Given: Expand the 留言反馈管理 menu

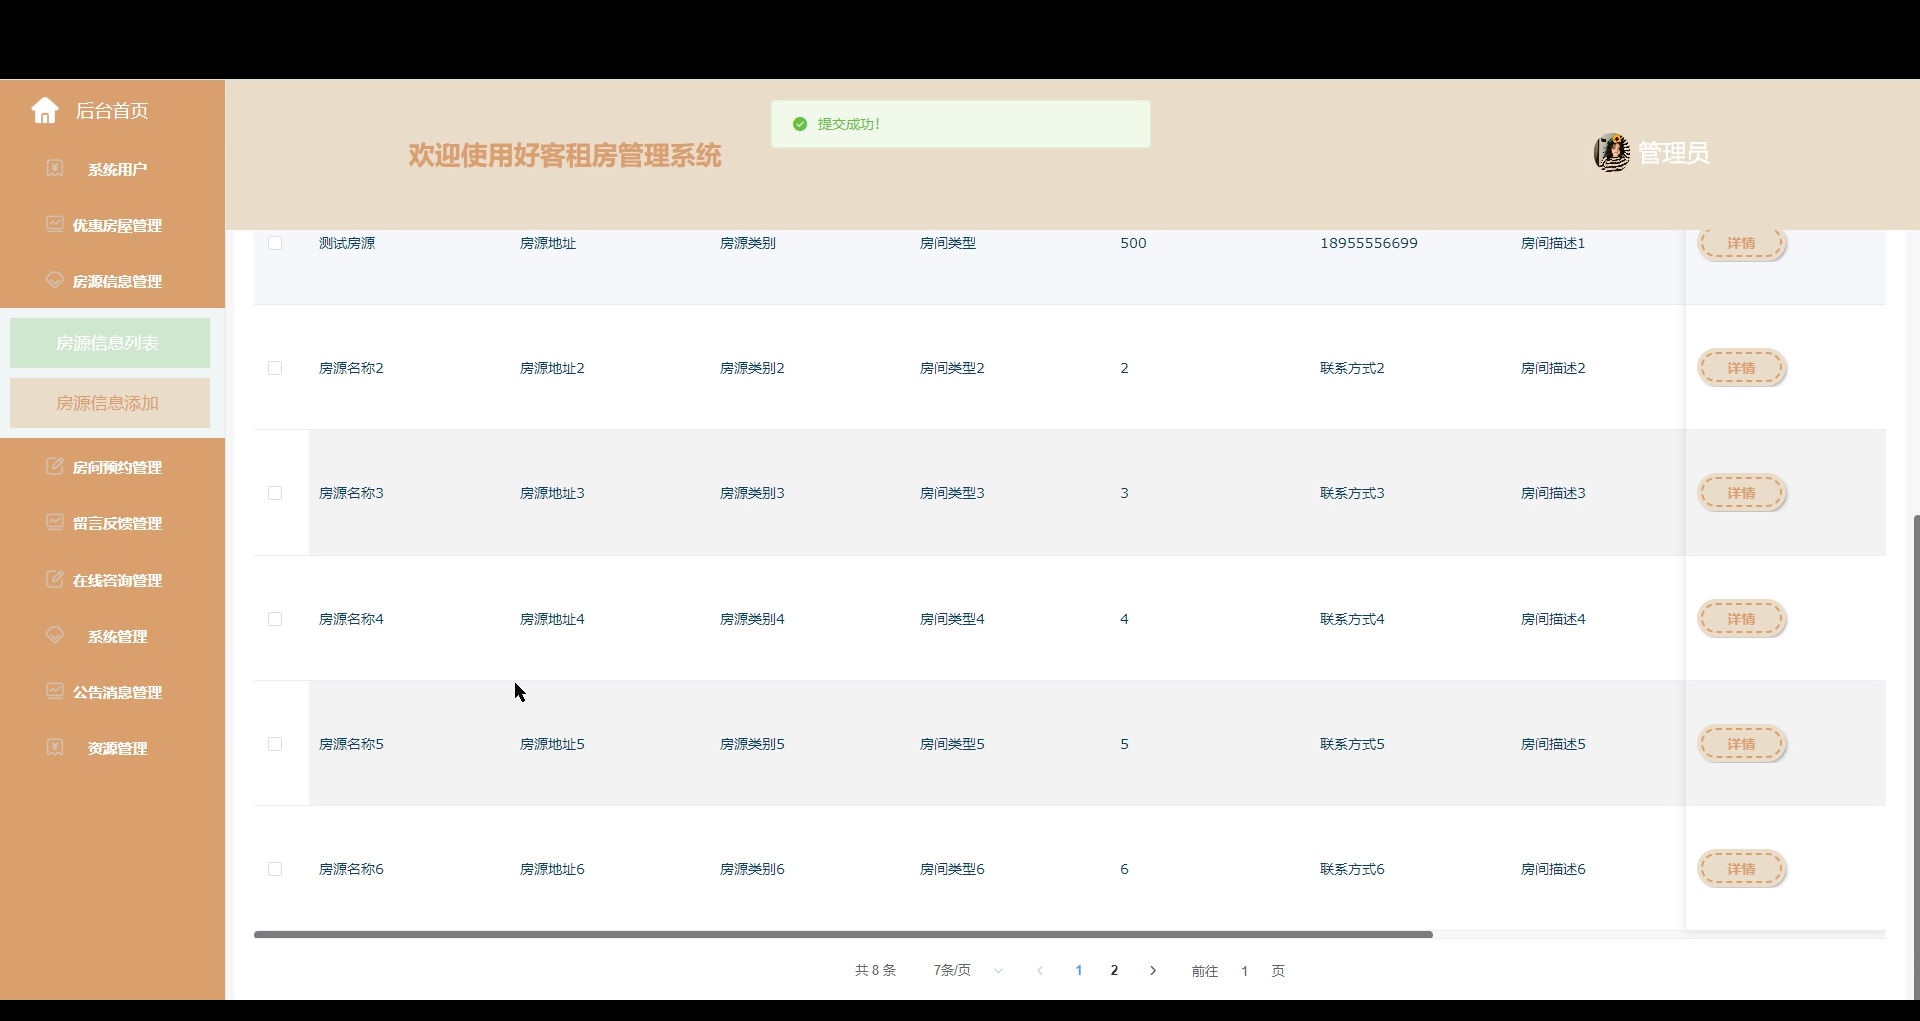Looking at the screenshot, I should [x=112, y=523].
